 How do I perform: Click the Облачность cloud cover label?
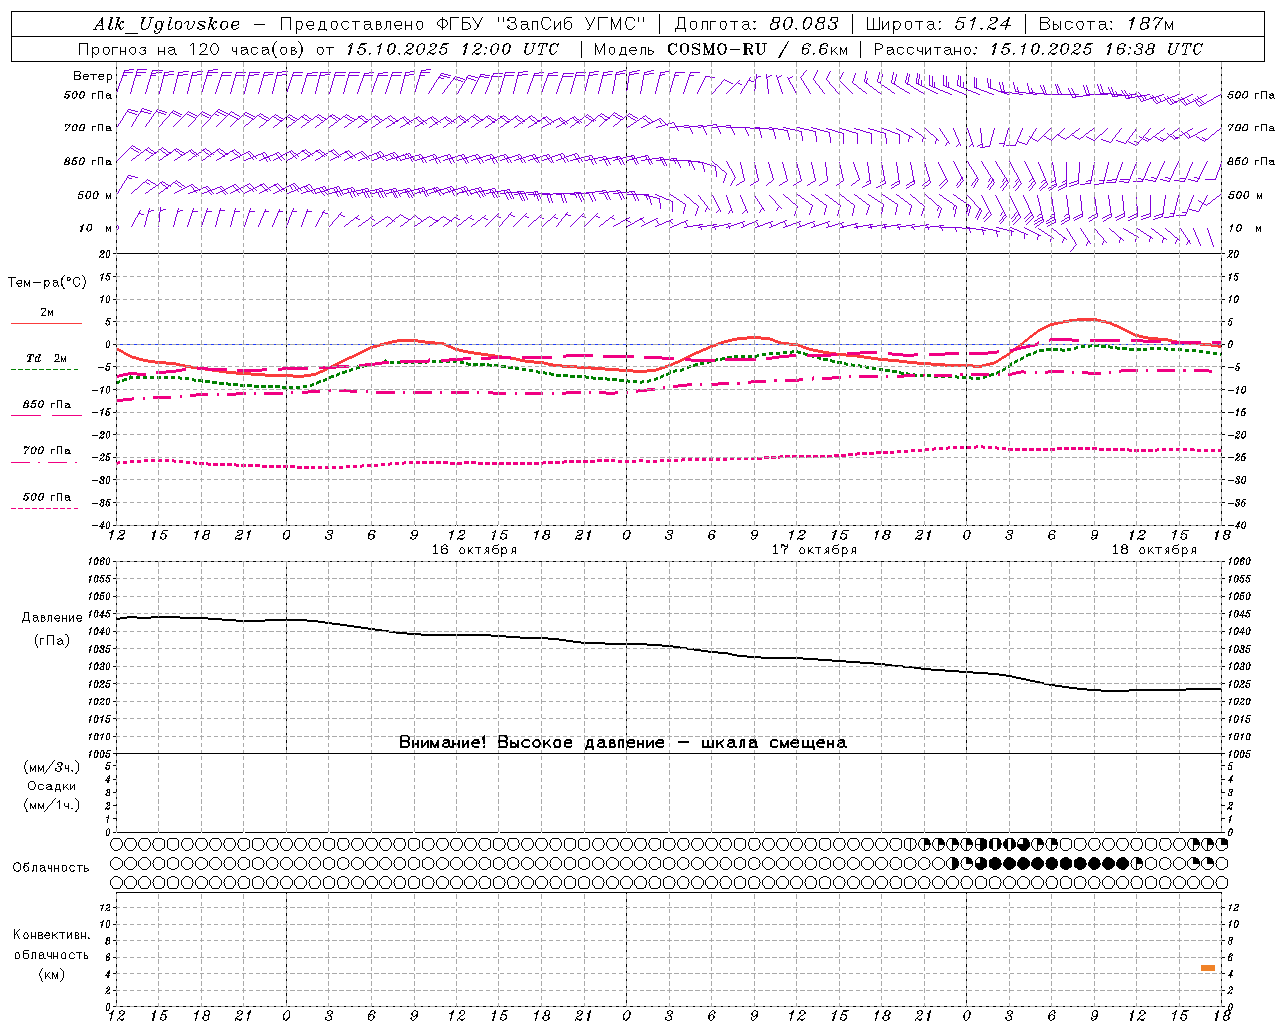pyautogui.click(x=51, y=868)
